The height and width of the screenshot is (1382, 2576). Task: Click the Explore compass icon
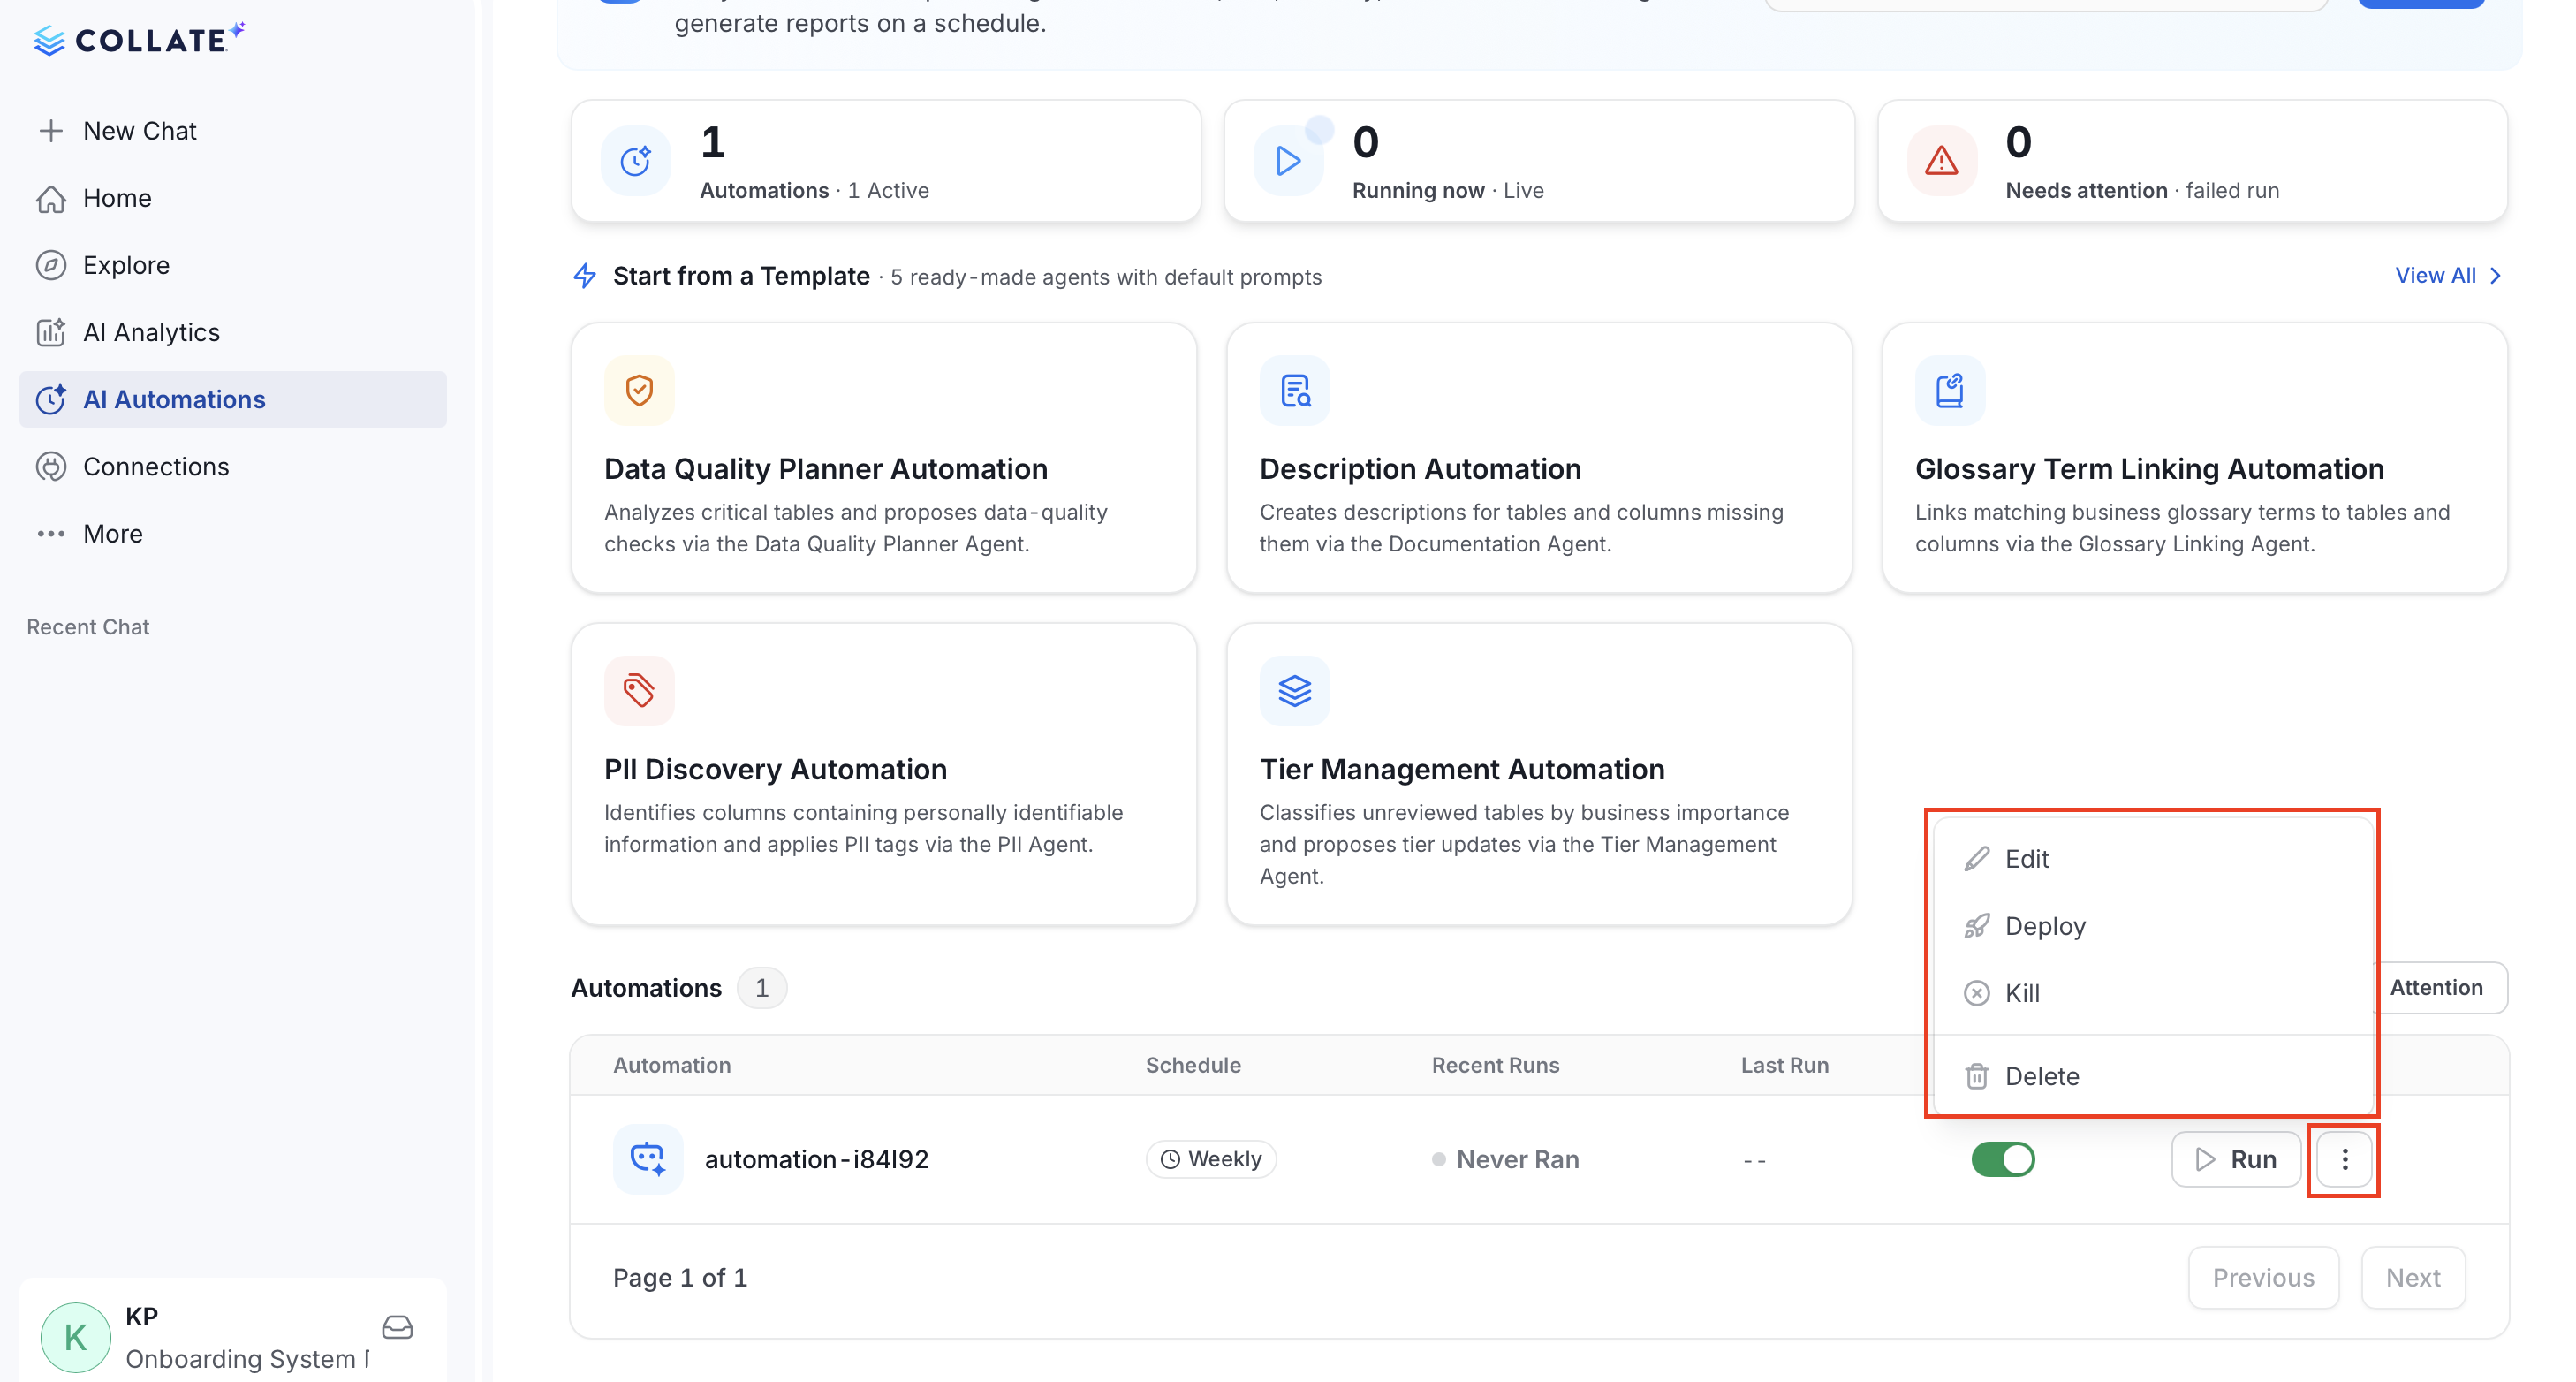coord(51,265)
